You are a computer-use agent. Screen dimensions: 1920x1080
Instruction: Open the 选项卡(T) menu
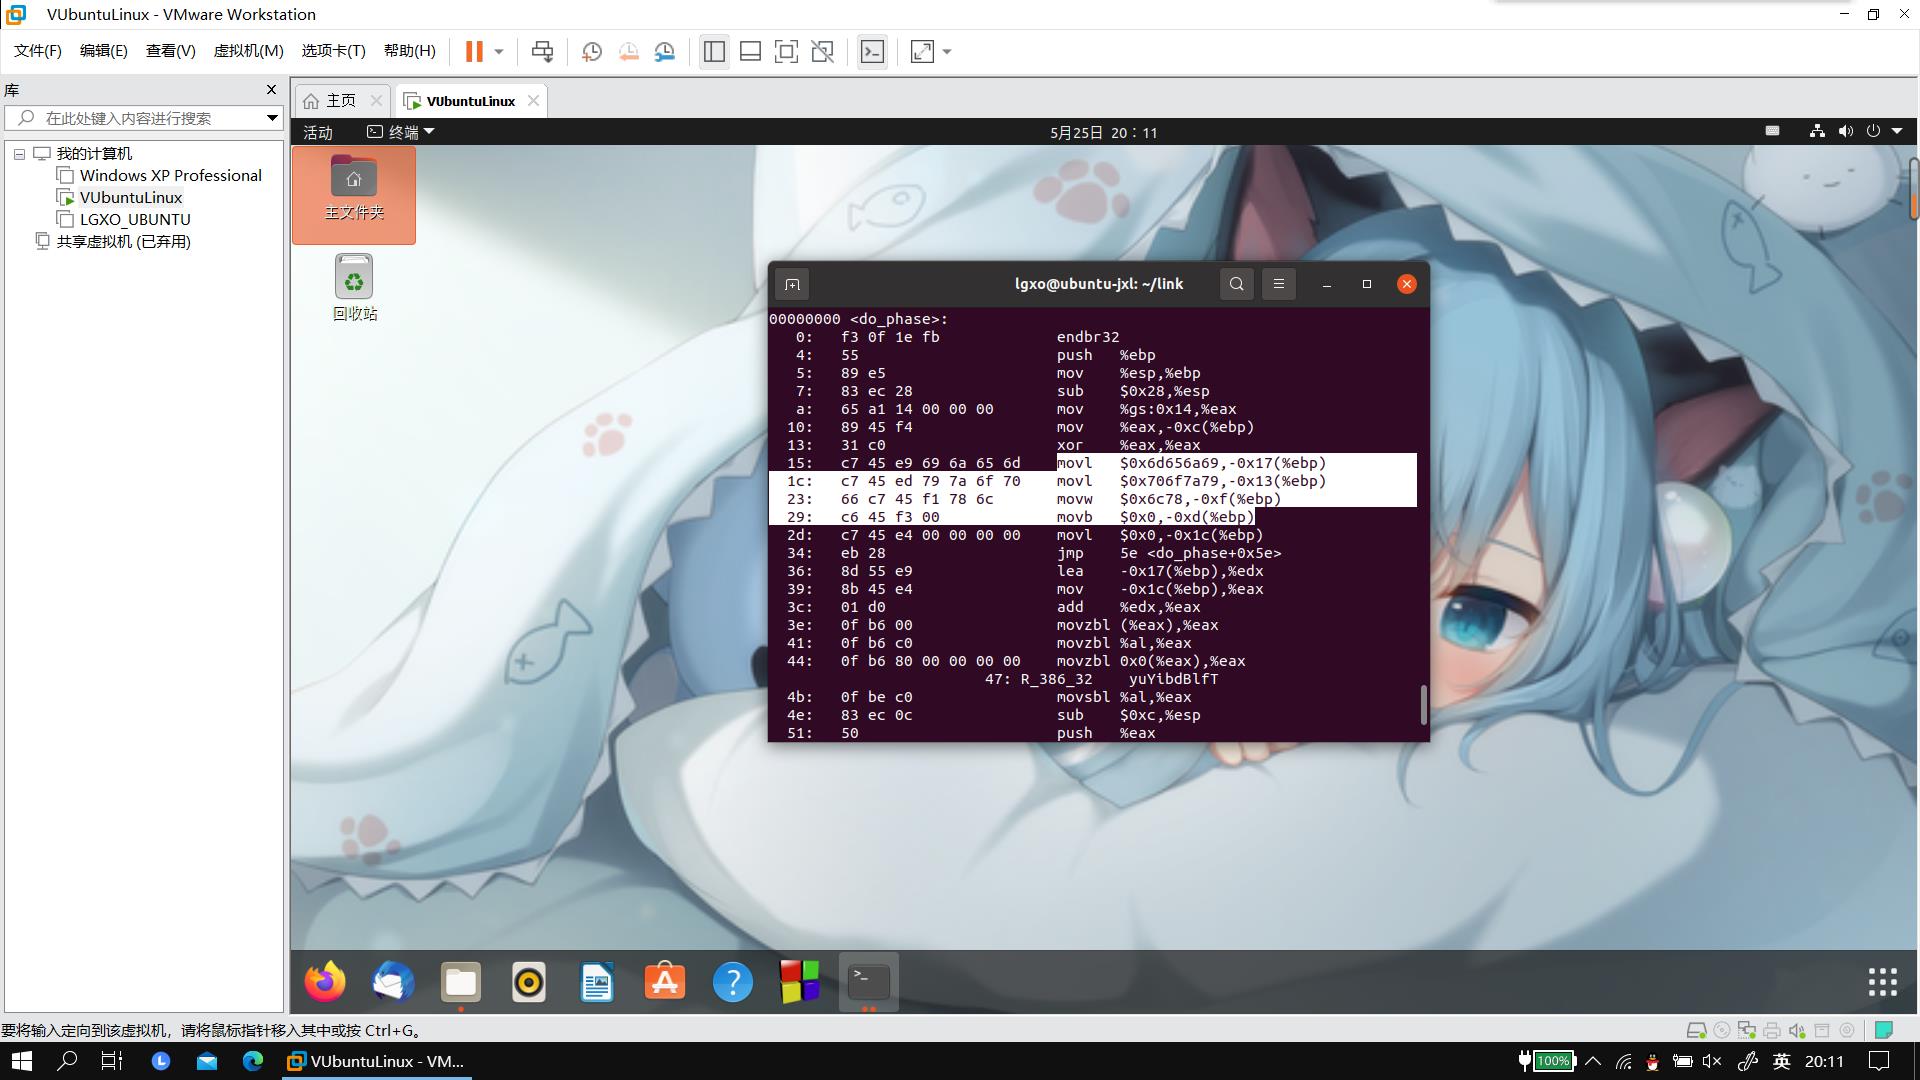[x=333, y=51]
